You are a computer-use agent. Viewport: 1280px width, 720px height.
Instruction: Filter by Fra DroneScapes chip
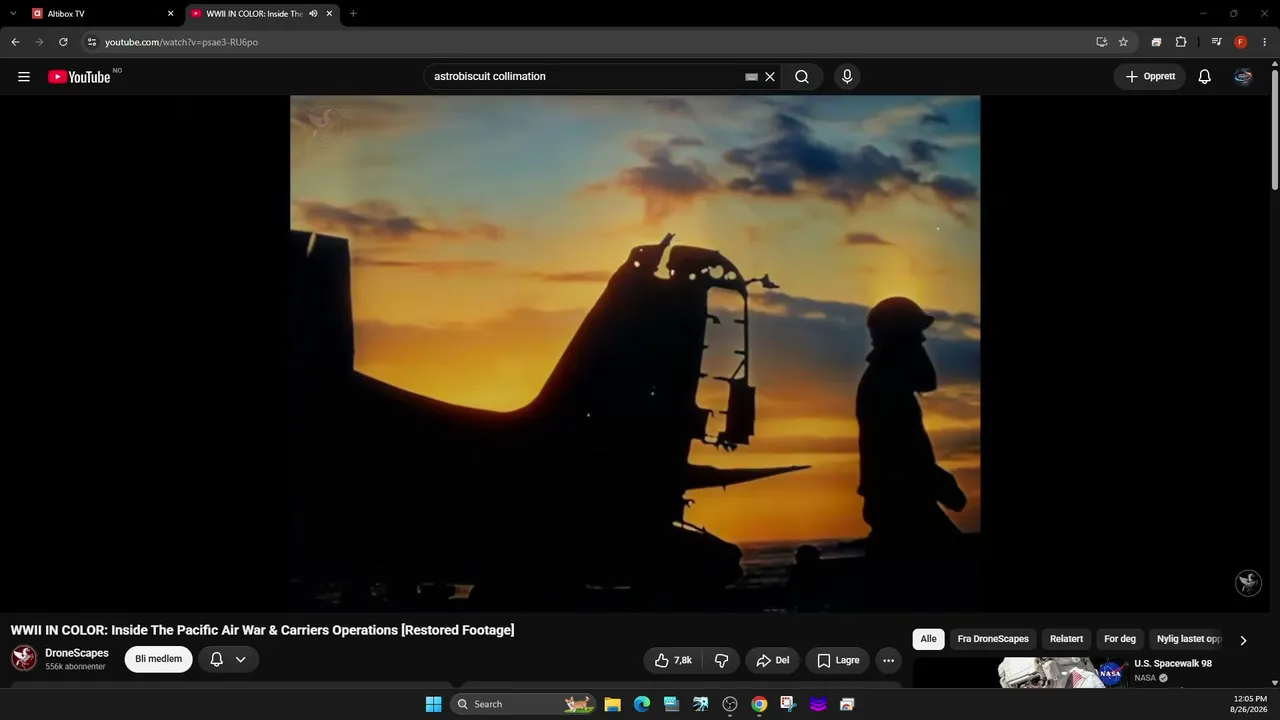(993, 639)
